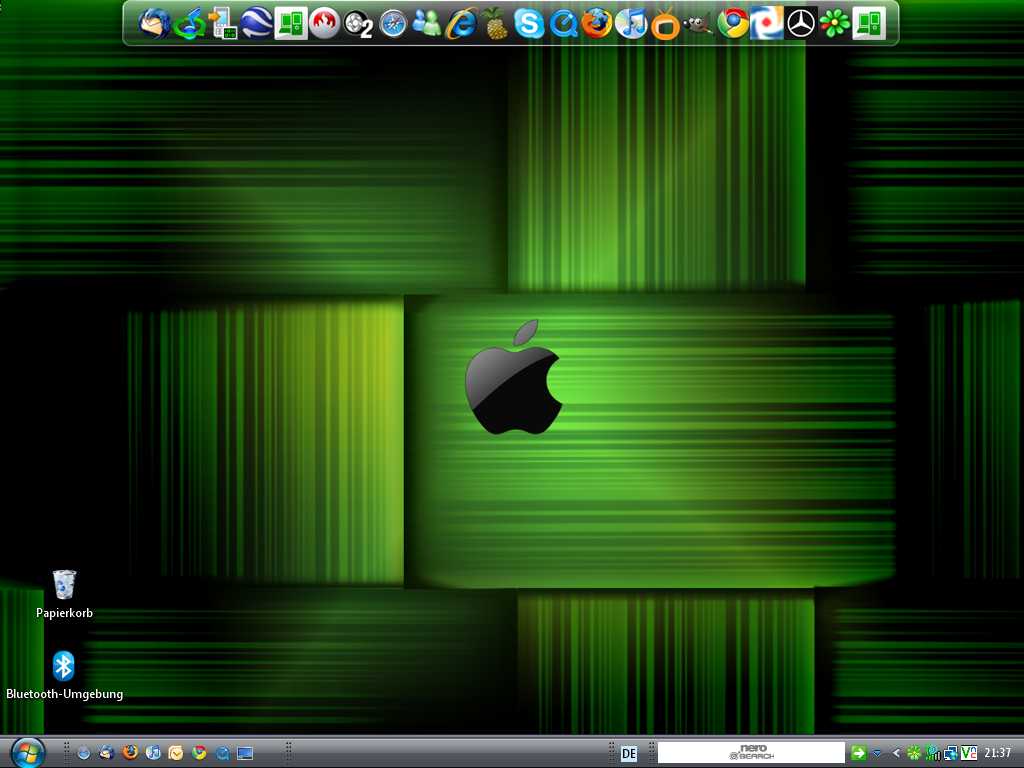This screenshot has height=768, width=1024.
Task: Open iTunes from the top dock
Action: 631,24
